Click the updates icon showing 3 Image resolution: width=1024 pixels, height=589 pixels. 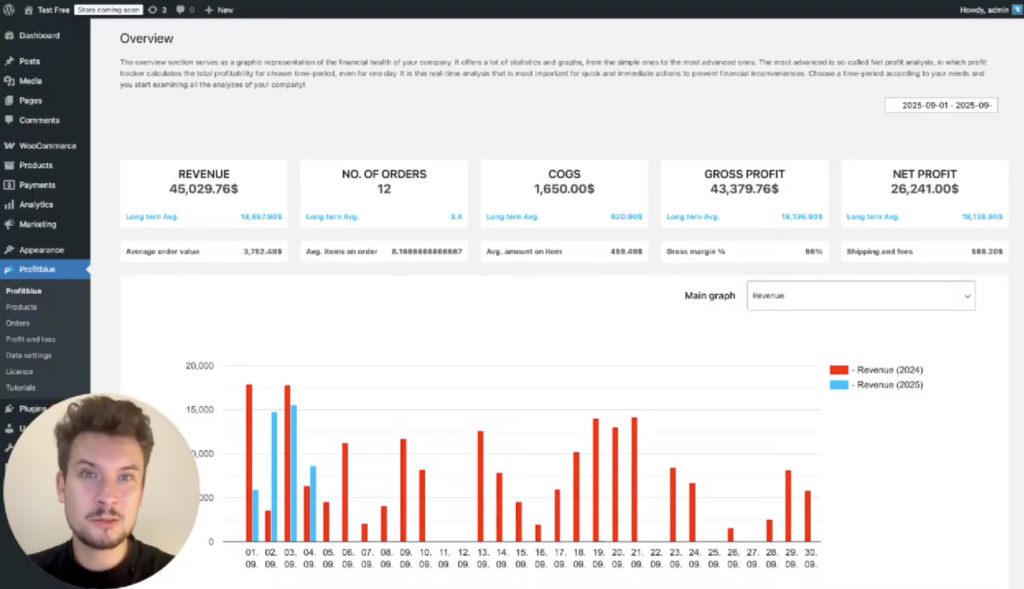click(156, 9)
